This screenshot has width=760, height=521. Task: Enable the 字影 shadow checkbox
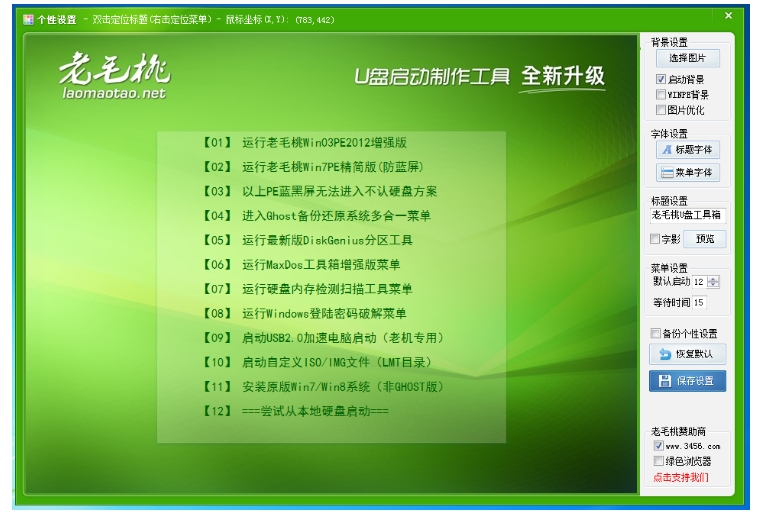(656, 239)
